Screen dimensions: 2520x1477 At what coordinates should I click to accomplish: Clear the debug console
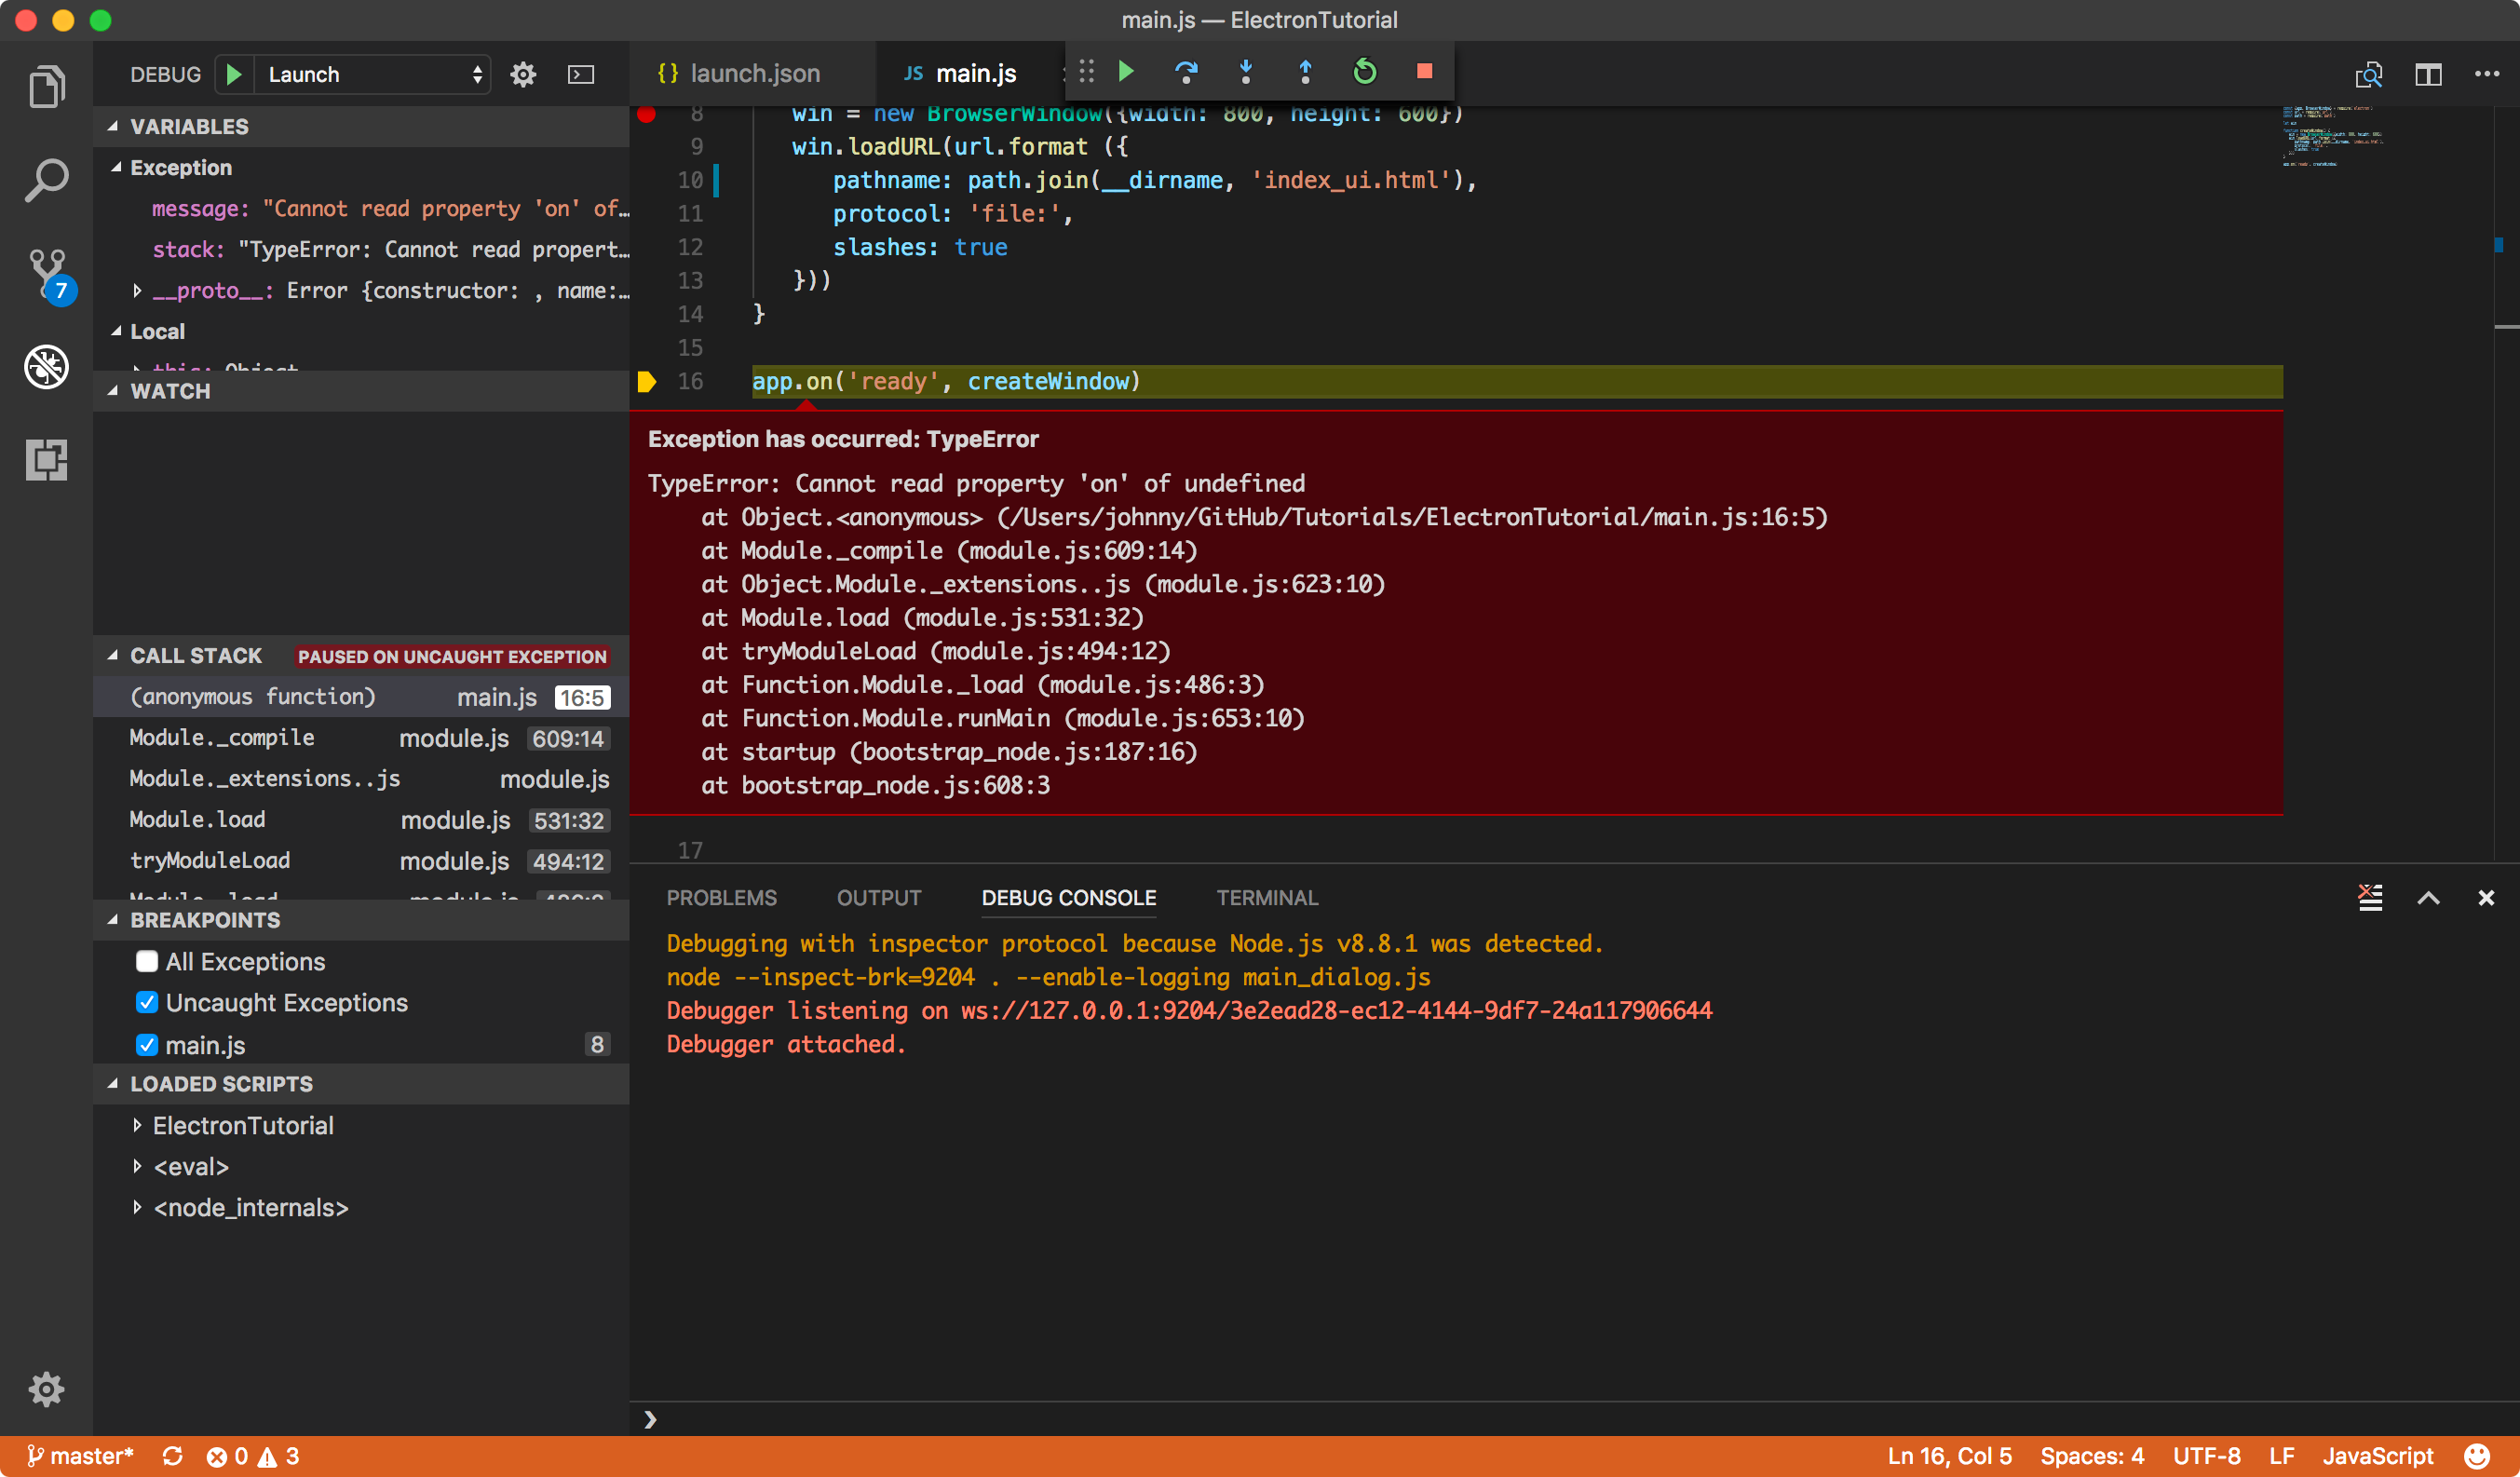pyautogui.click(x=2370, y=897)
